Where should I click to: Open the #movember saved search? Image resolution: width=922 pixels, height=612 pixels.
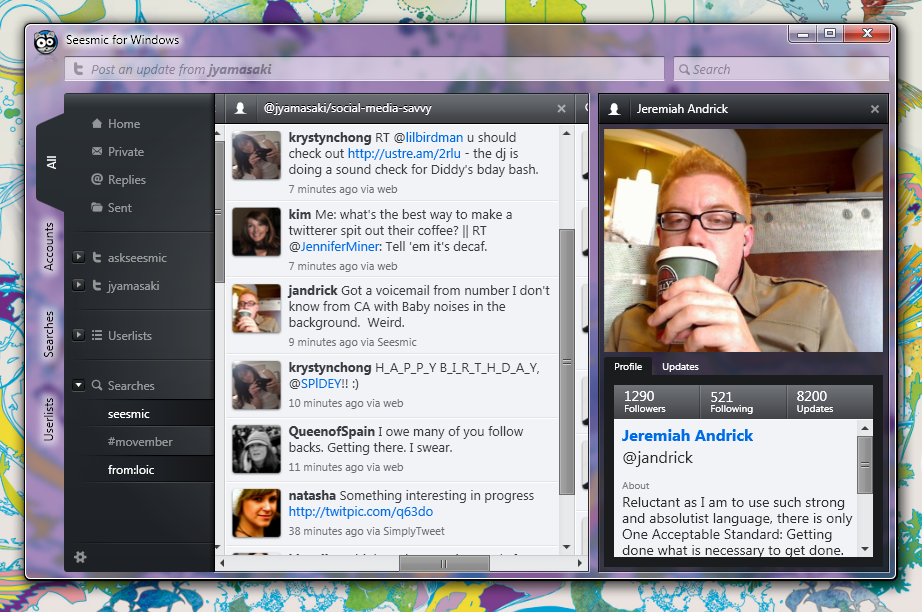pos(139,442)
